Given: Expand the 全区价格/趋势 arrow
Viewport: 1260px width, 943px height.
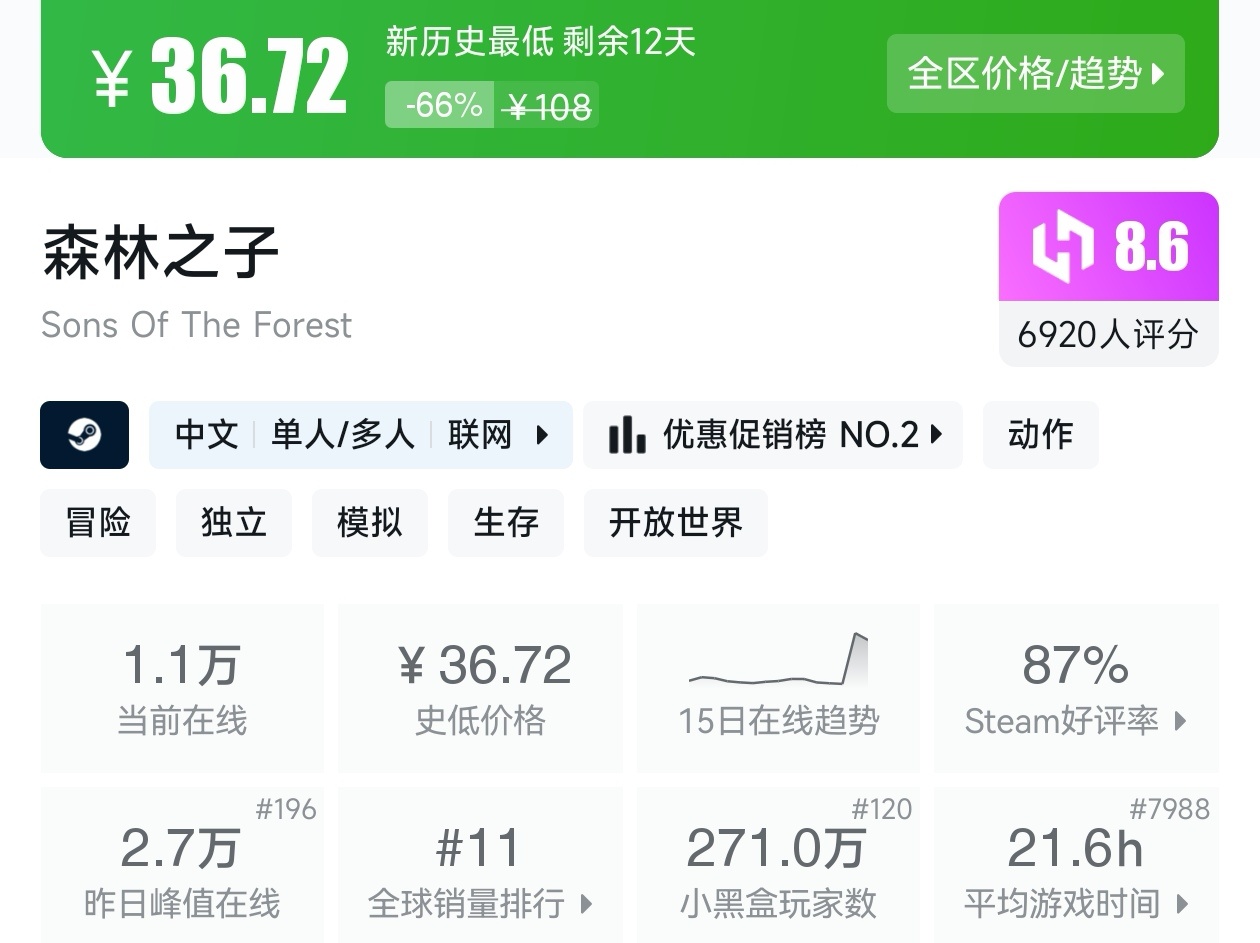Looking at the screenshot, I should click(1159, 74).
